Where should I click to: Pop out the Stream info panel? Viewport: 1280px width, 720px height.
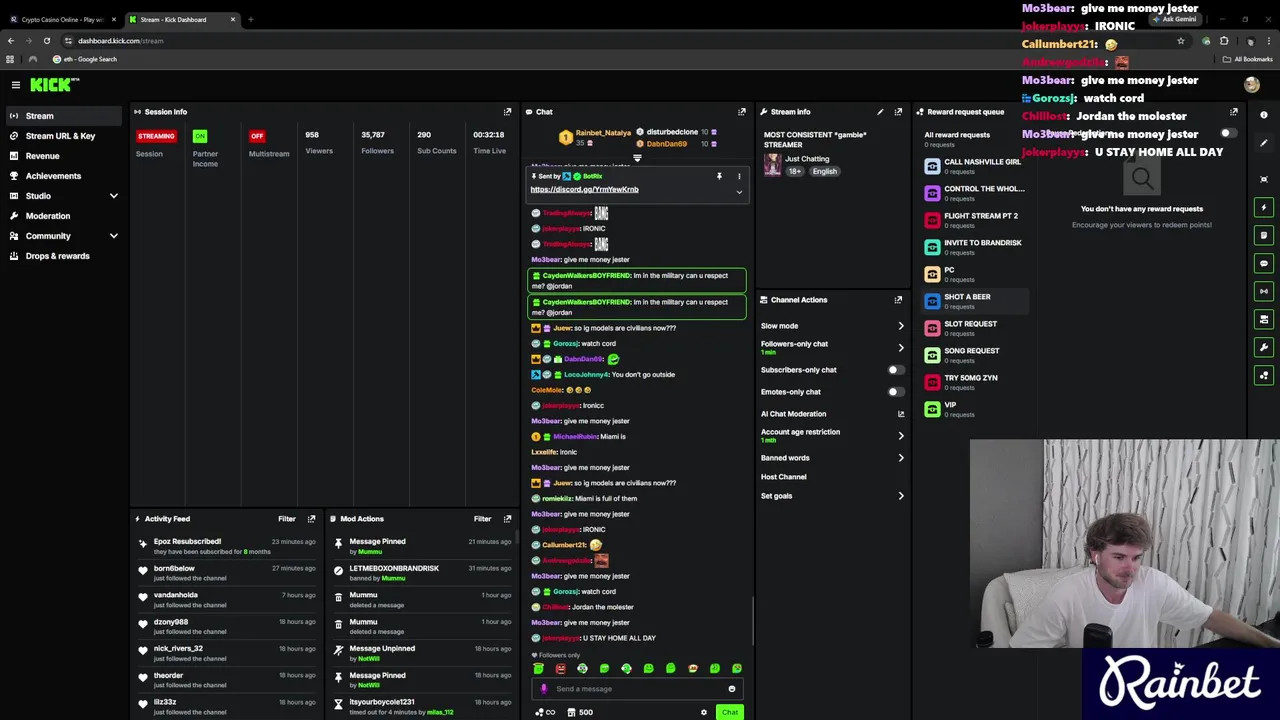coord(898,112)
